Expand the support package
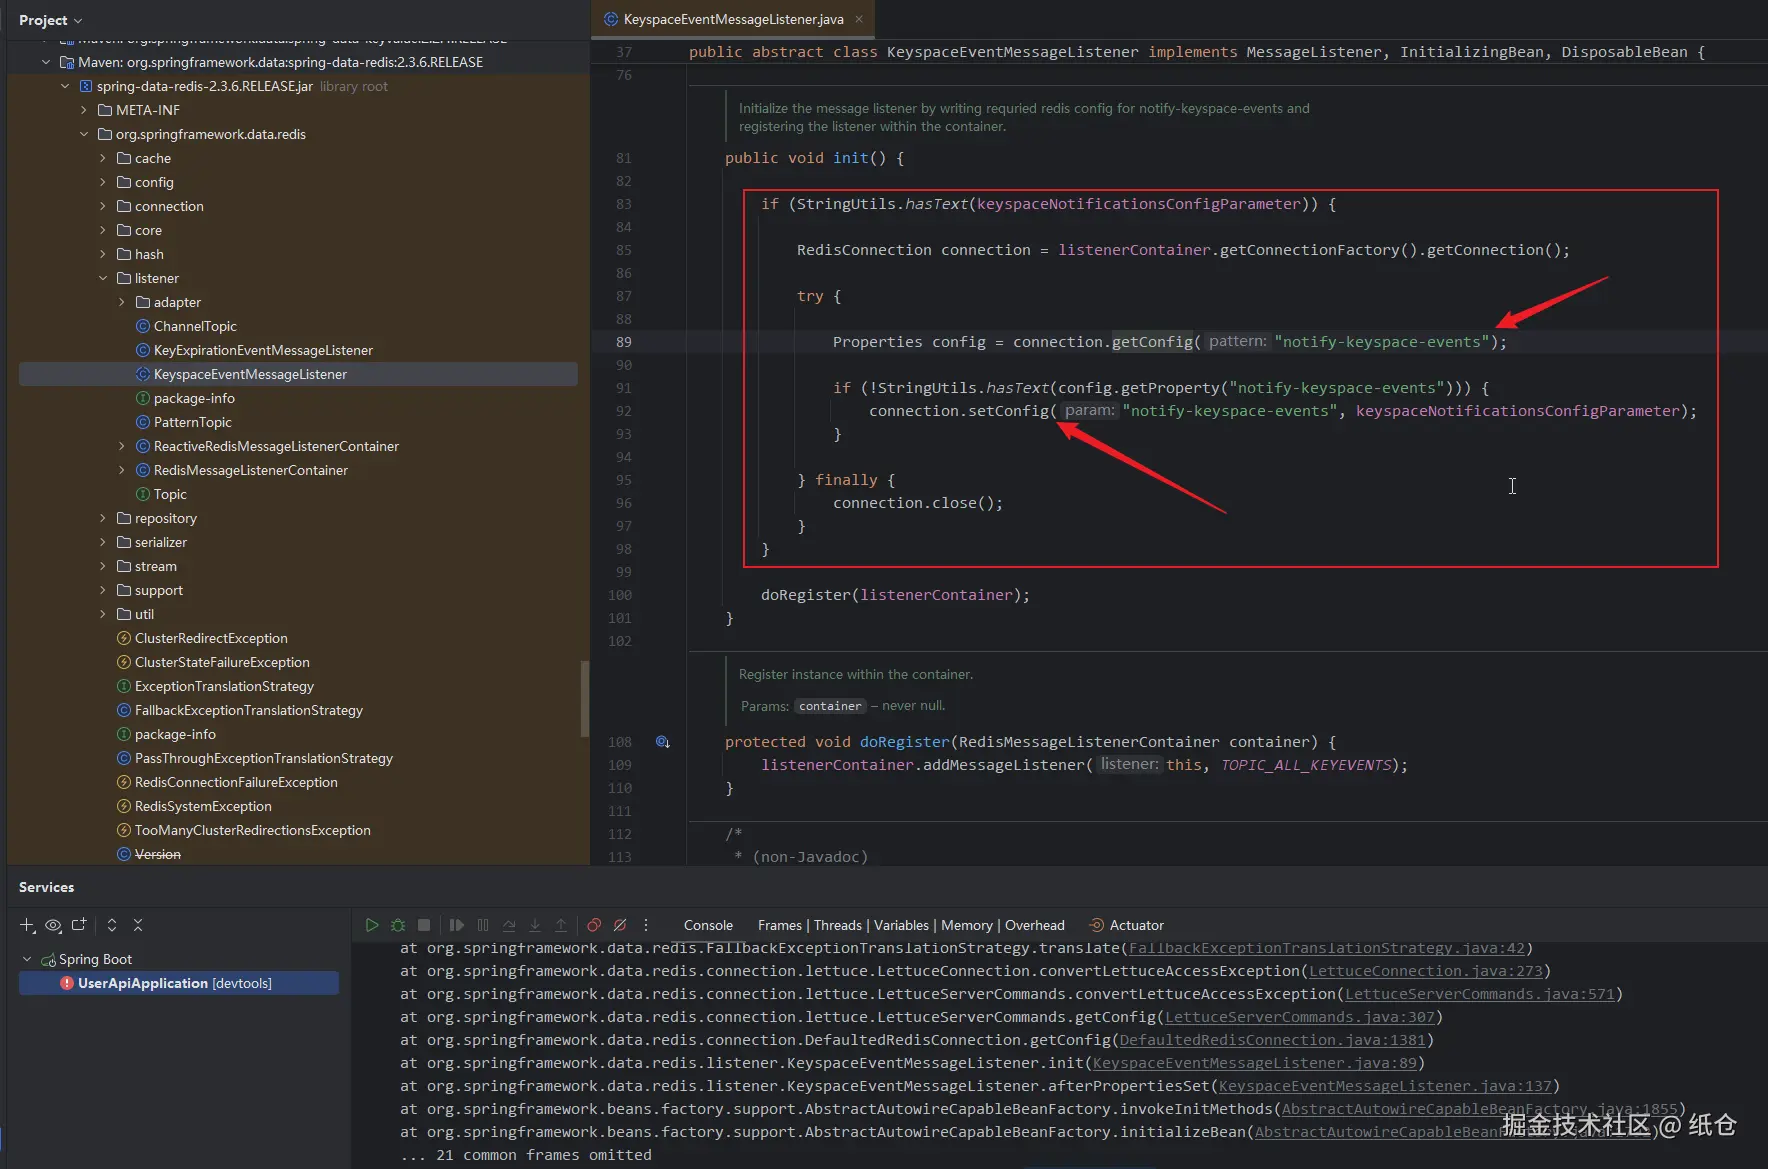Image resolution: width=1768 pixels, height=1169 pixels. (x=103, y=590)
